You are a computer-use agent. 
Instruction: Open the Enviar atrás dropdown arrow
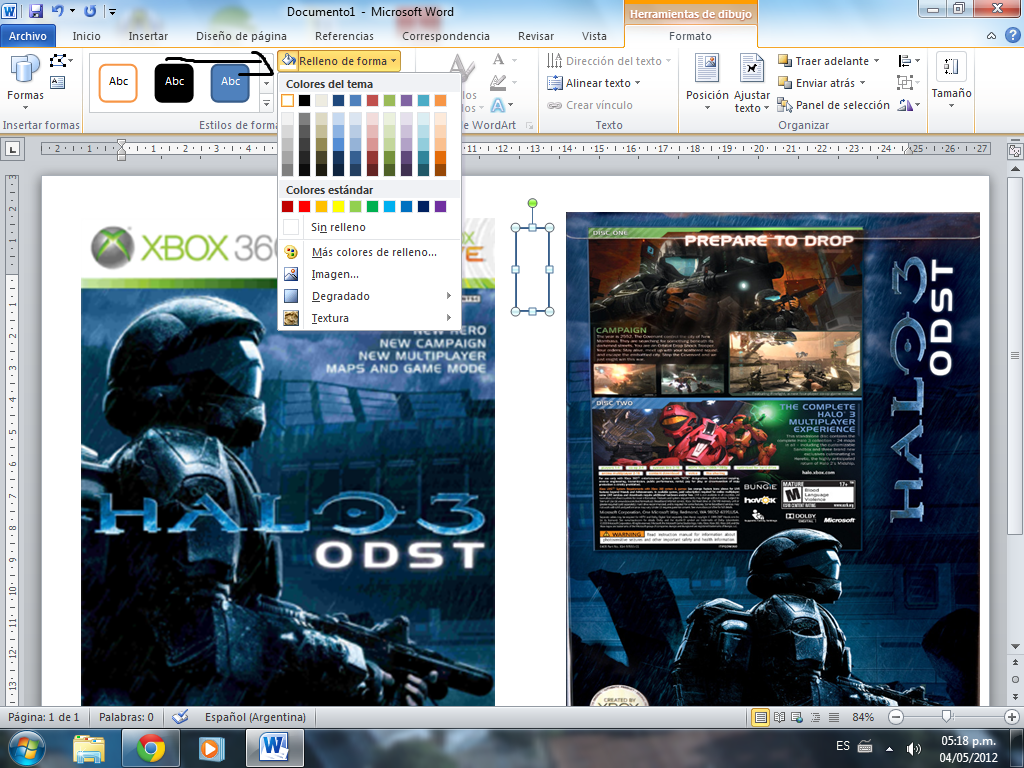tap(863, 83)
